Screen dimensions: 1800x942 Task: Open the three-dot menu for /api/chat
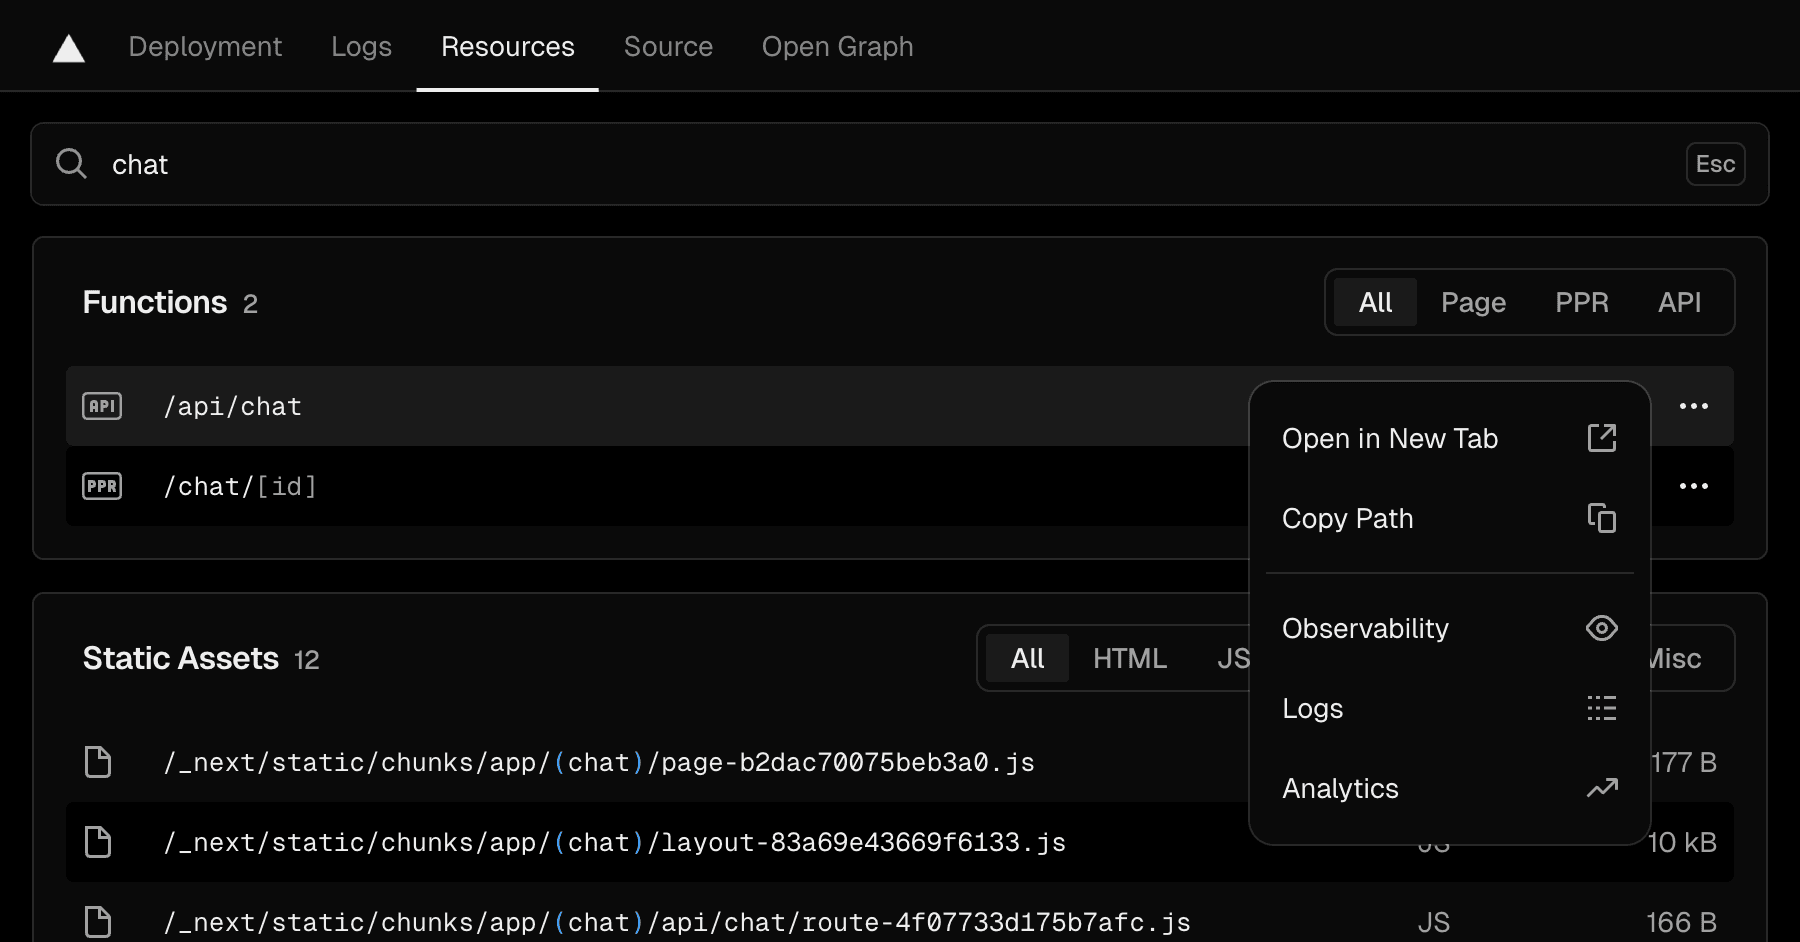point(1693,406)
